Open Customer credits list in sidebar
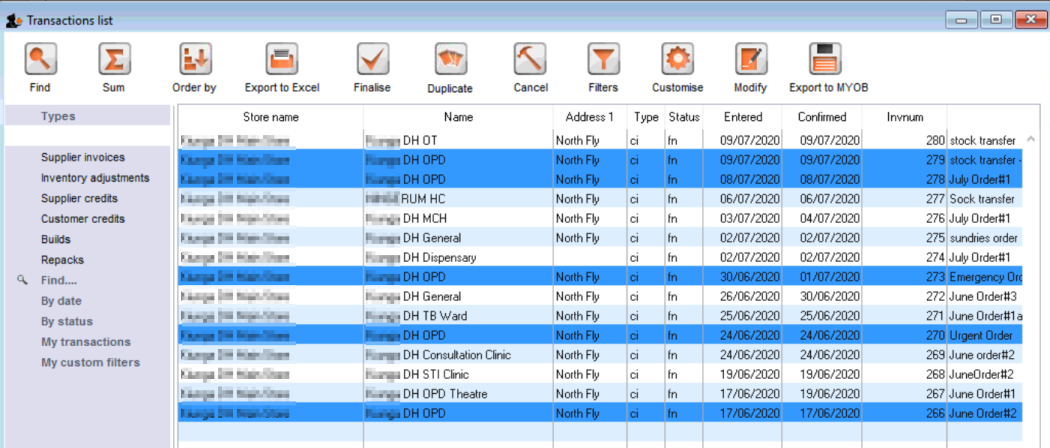The height and width of the screenshot is (448, 1050). [83, 219]
